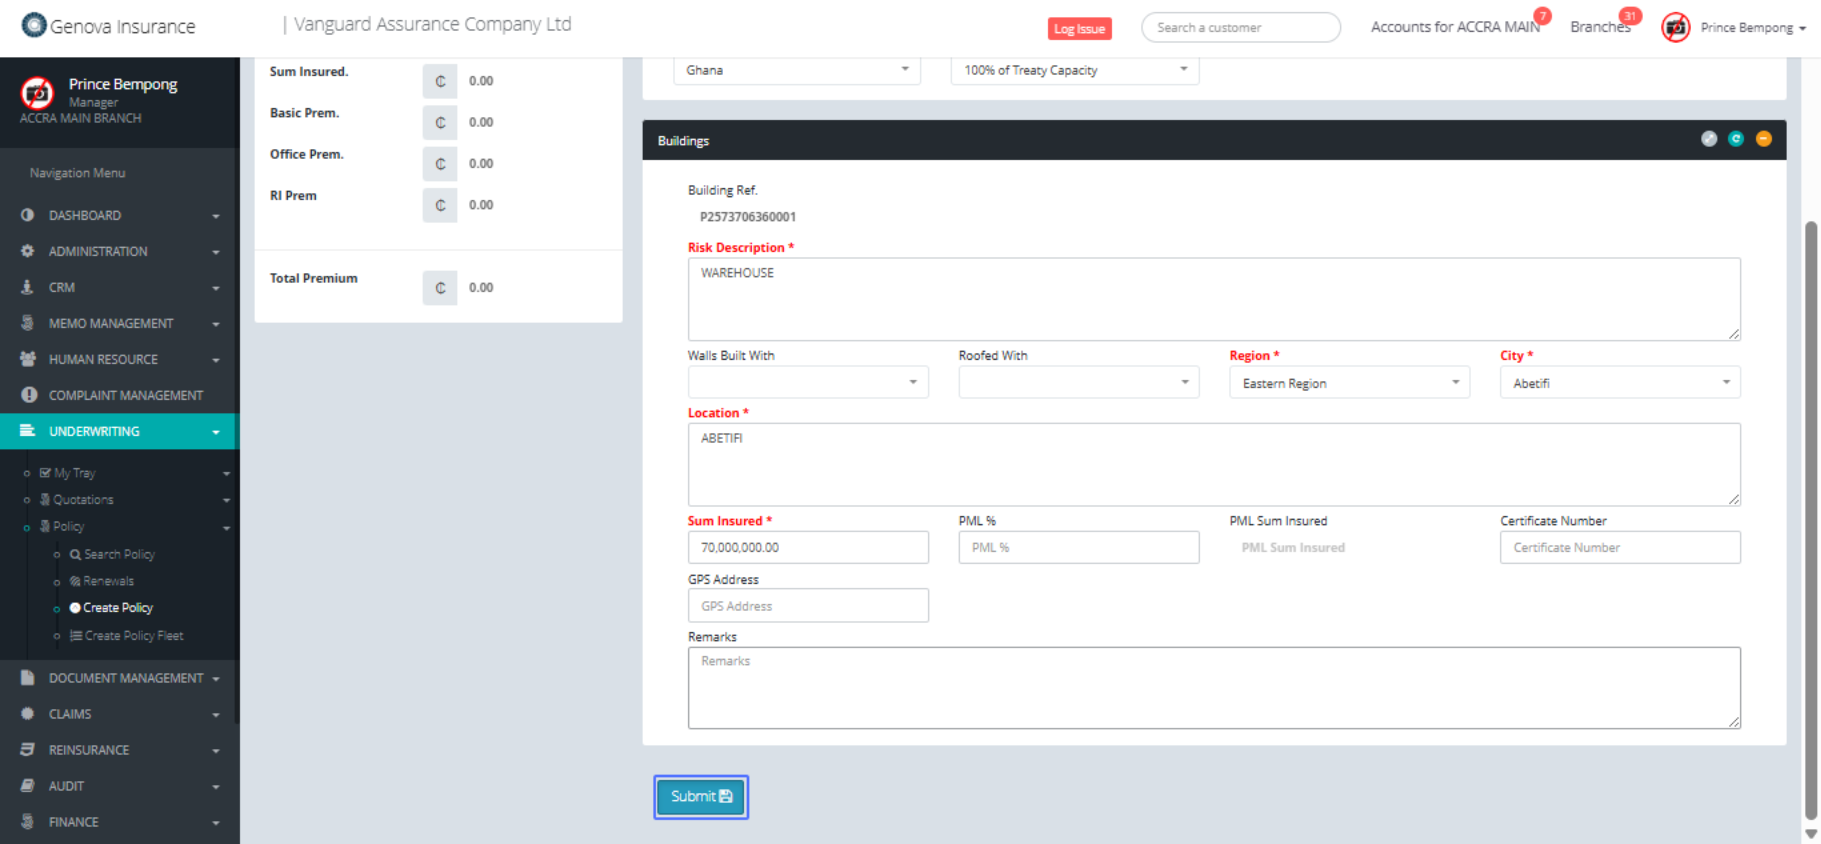Screen dimensions: 1821x844
Task: Click into the PML % field
Action: click(x=1078, y=548)
